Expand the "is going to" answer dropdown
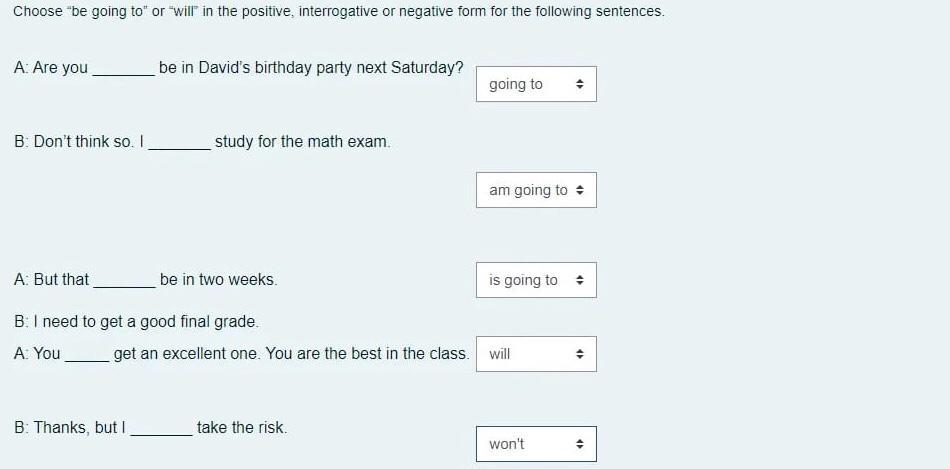 pyautogui.click(x=535, y=281)
